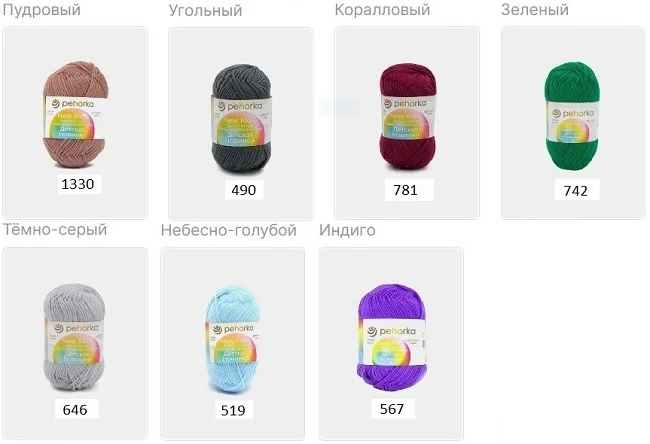Click color code 519 tag
The image size is (650, 444).
[x=233, y=410]
